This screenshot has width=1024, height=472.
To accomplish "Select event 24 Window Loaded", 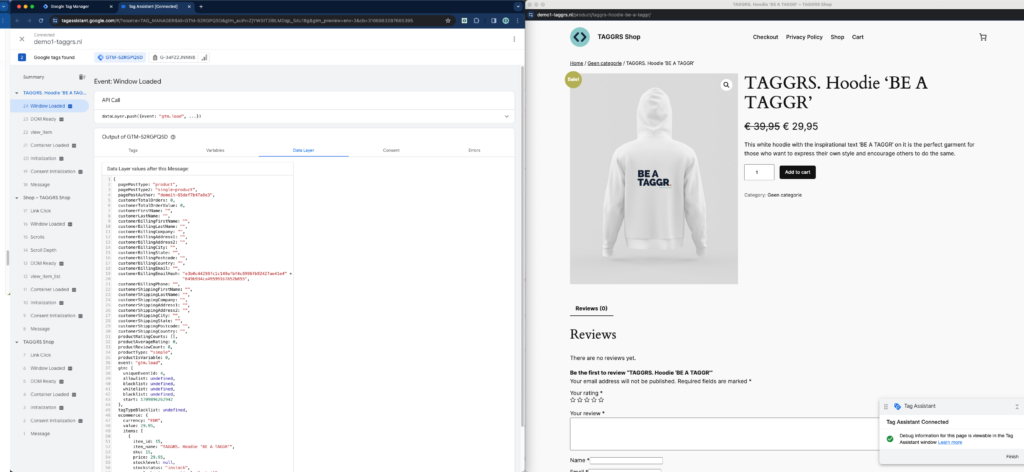I will (48, 106).
